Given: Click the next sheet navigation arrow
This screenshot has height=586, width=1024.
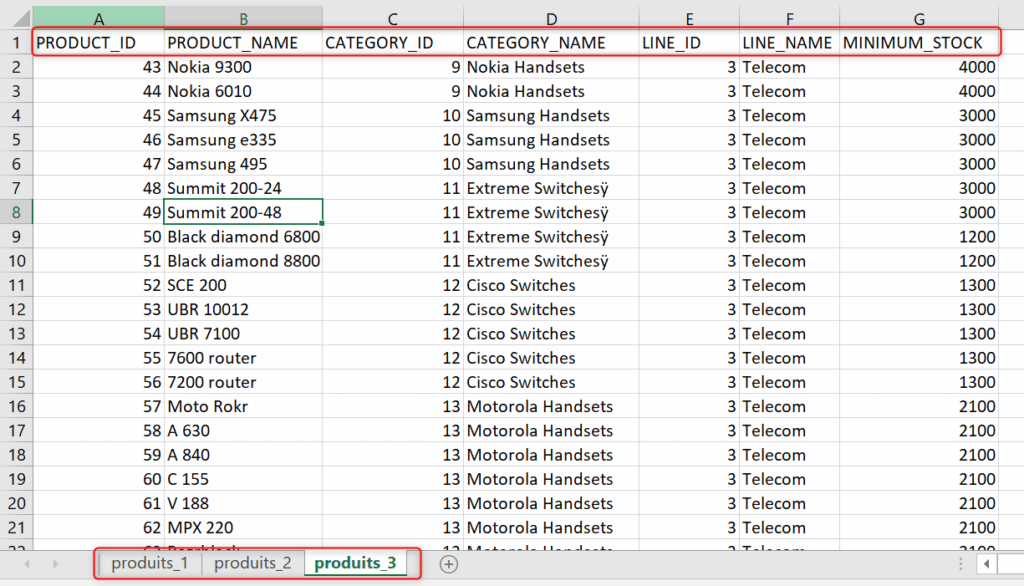Looking at the screenshot, I should click(x=55, y=564).
